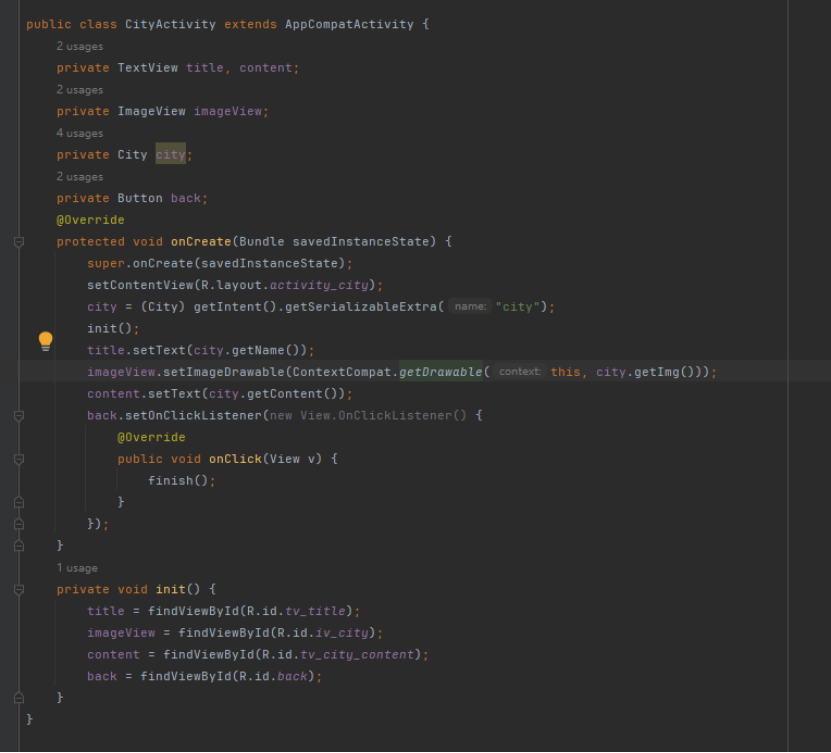831x753 pixels.
Task: Click the CityActivity class name
Action: click(x=171, y=24)
